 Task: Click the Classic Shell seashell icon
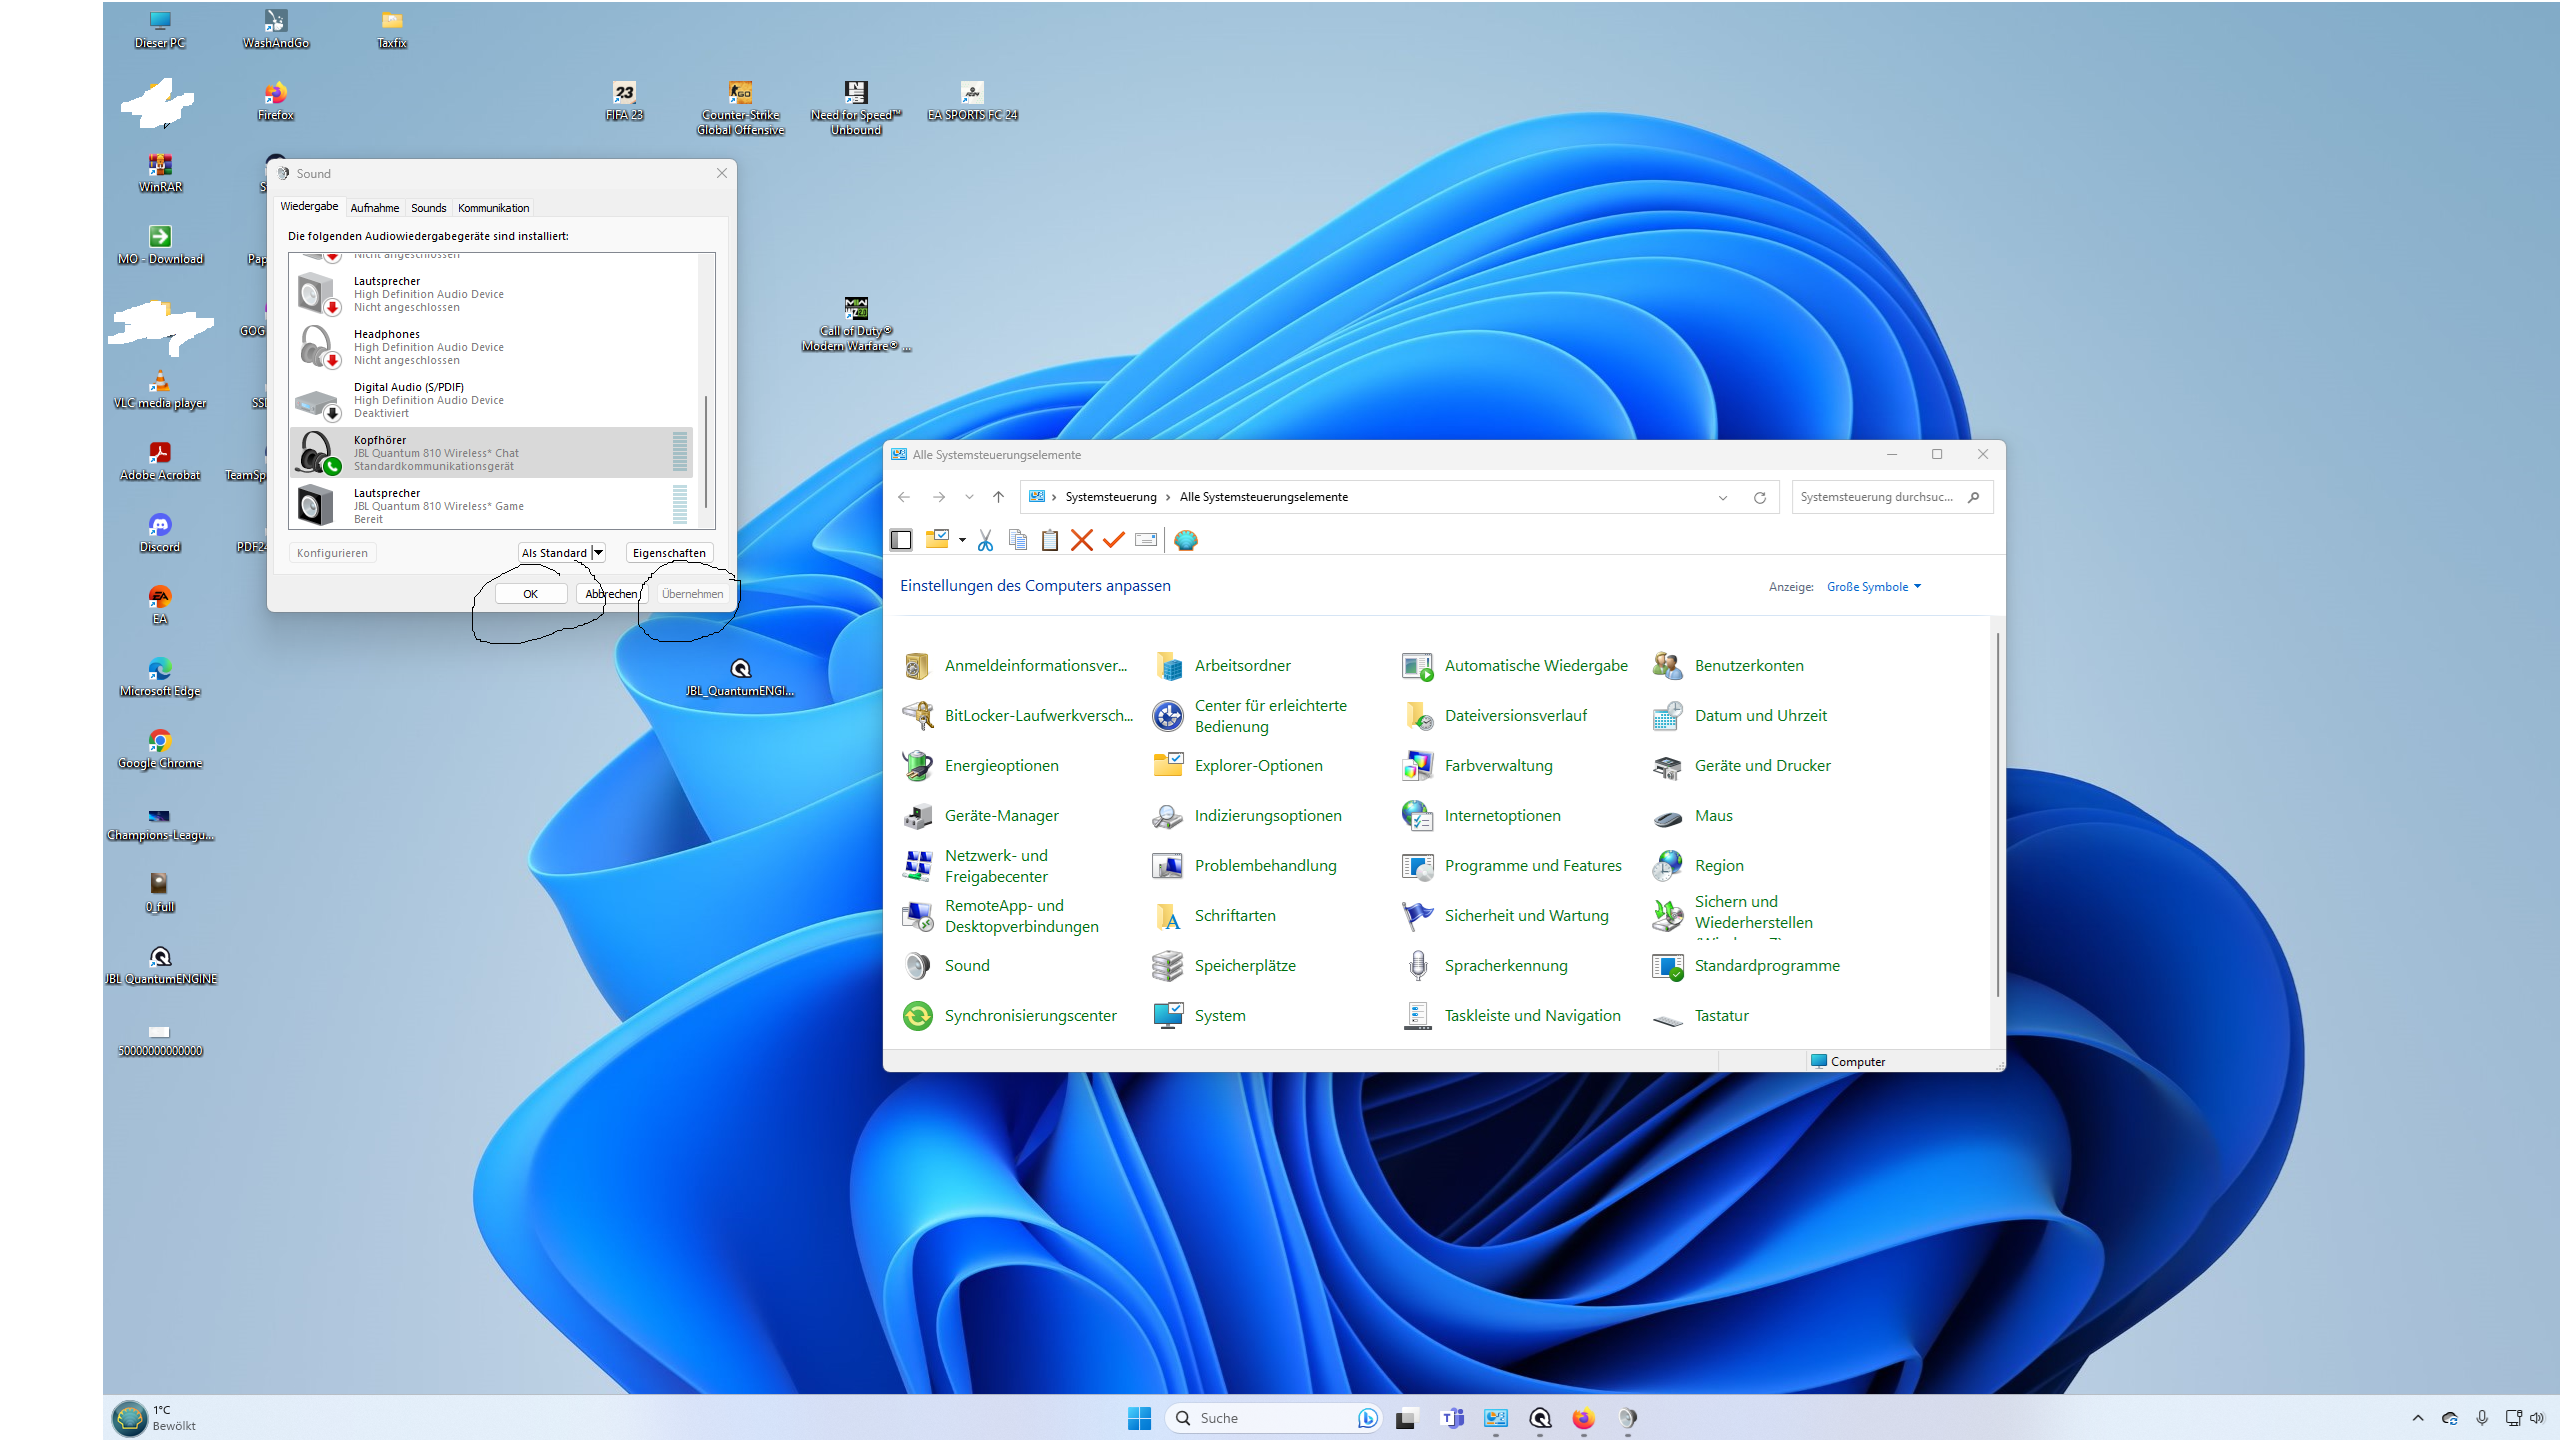[x=1186, y=540]
